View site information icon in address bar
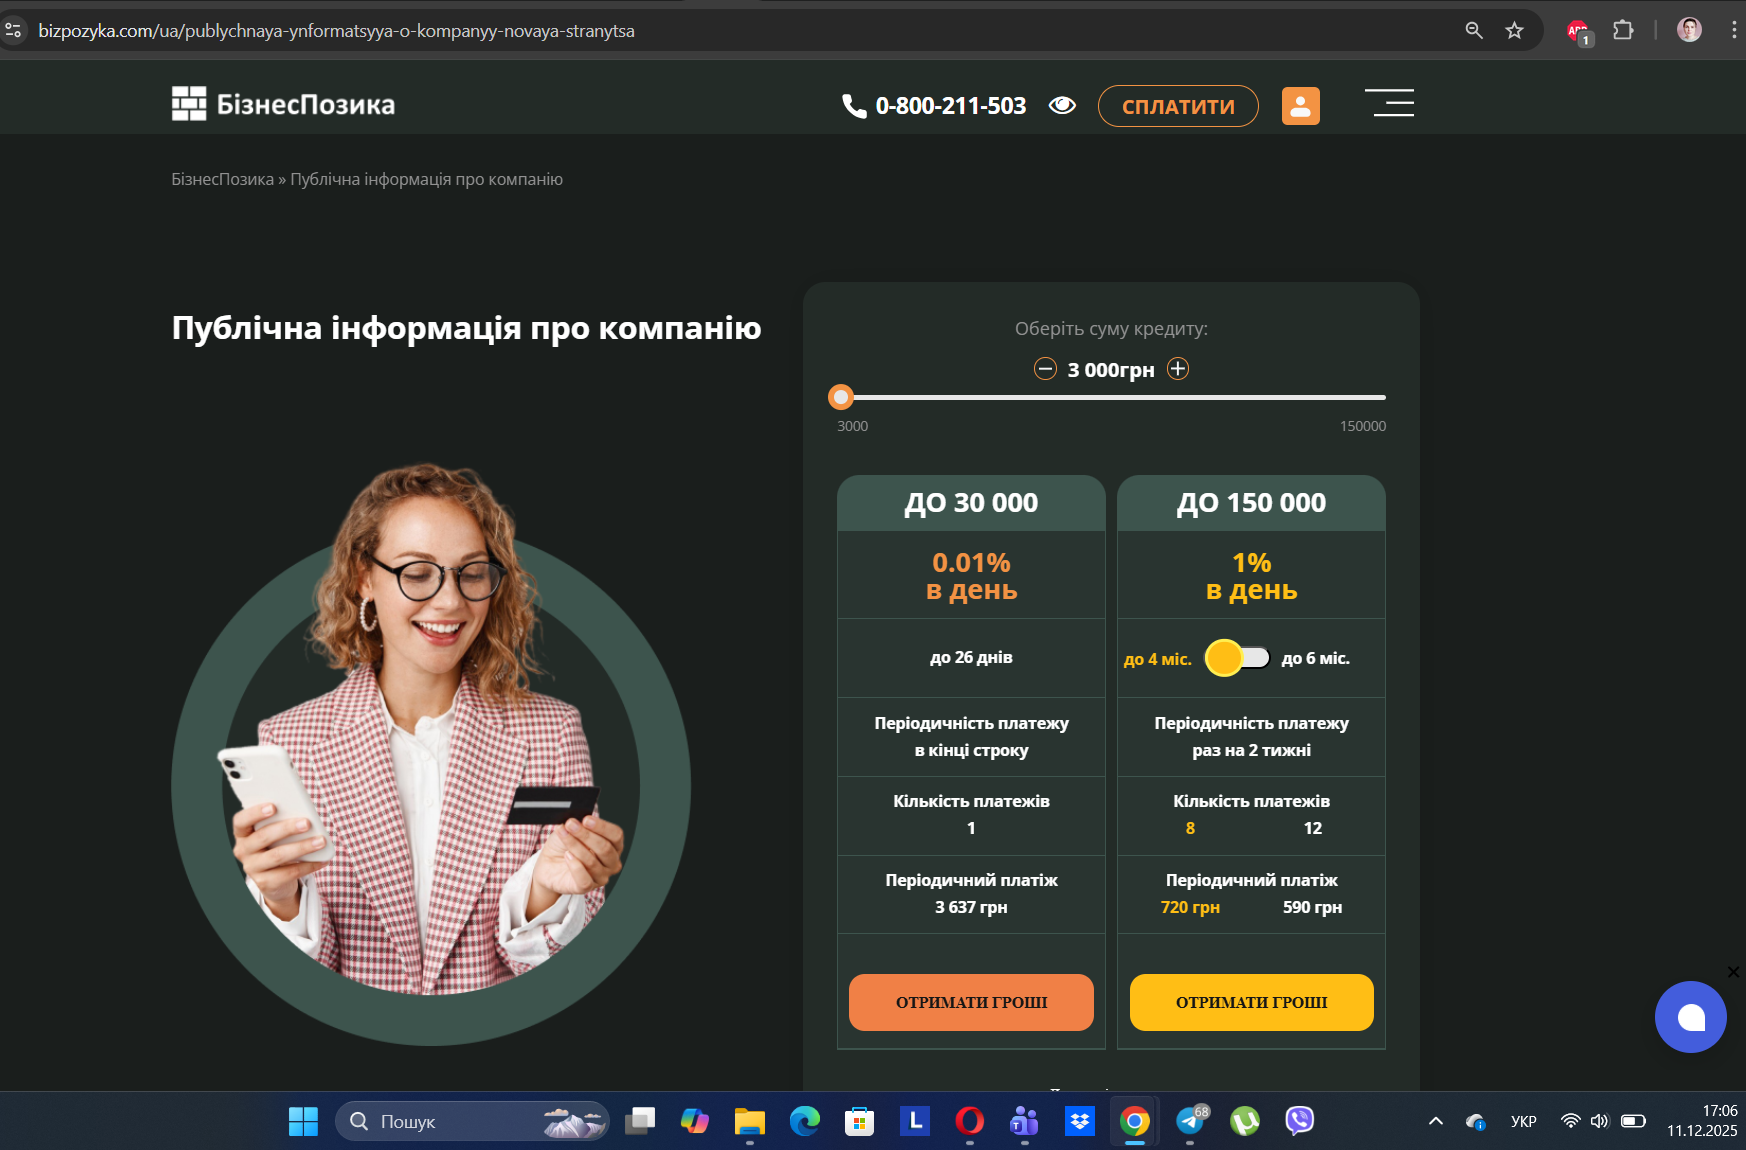 pos(14,31)
